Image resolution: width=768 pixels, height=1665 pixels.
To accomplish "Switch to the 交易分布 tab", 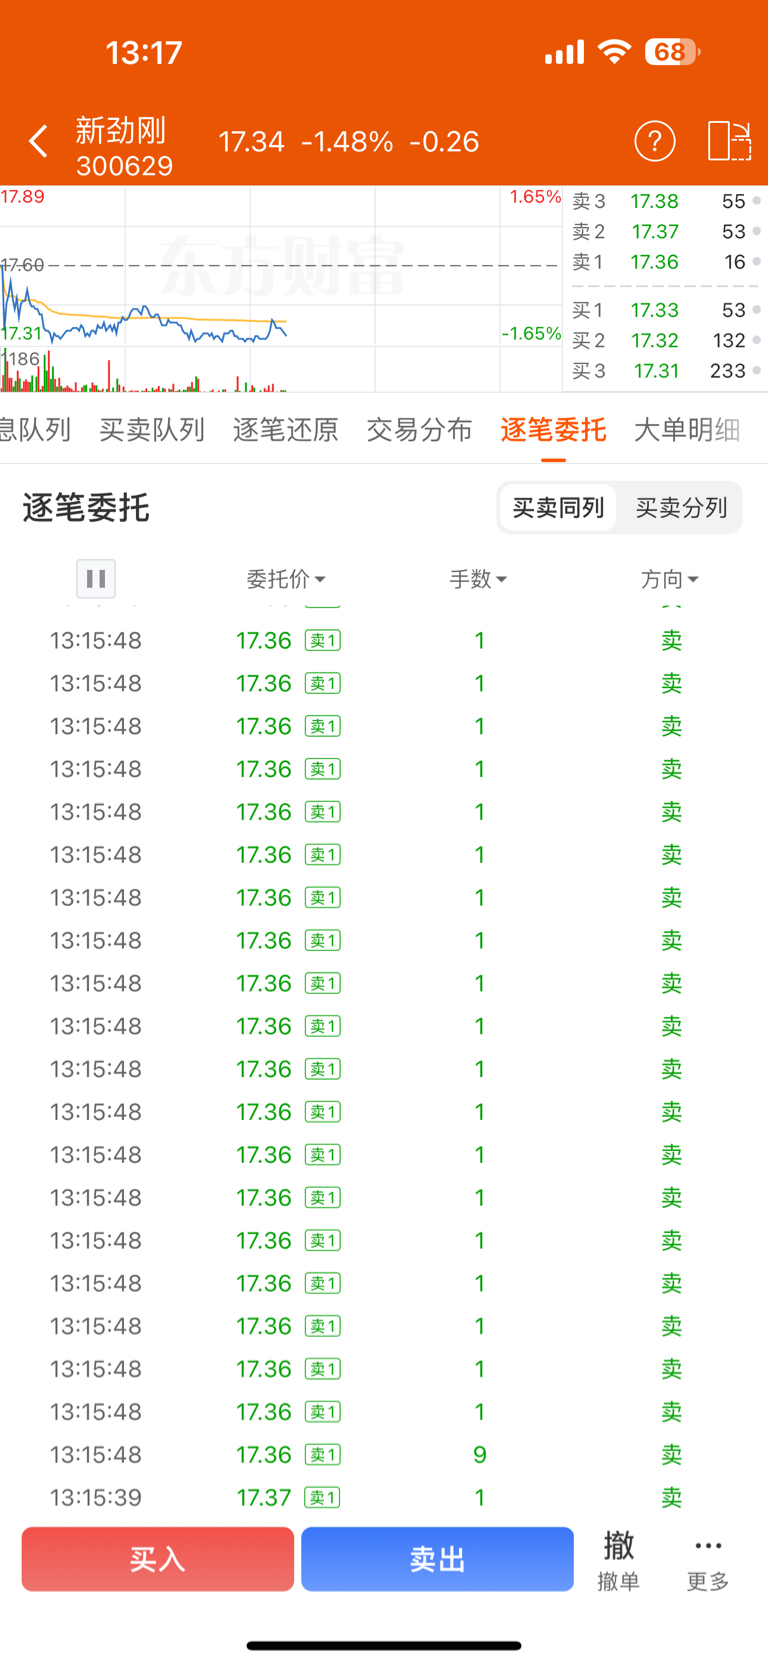I will (419, 430).
